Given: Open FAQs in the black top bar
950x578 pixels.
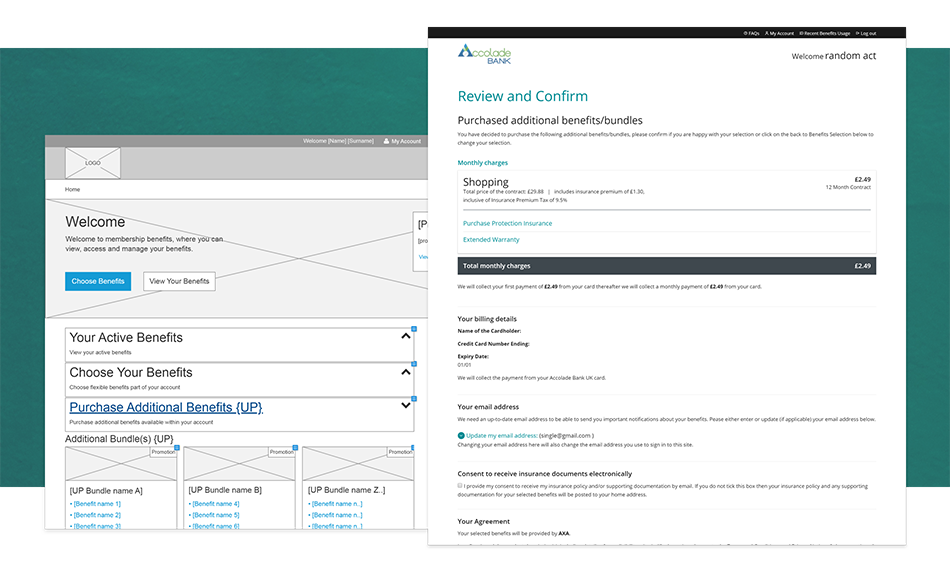Looking at the screenshot, I should click(x=751, y=33).
